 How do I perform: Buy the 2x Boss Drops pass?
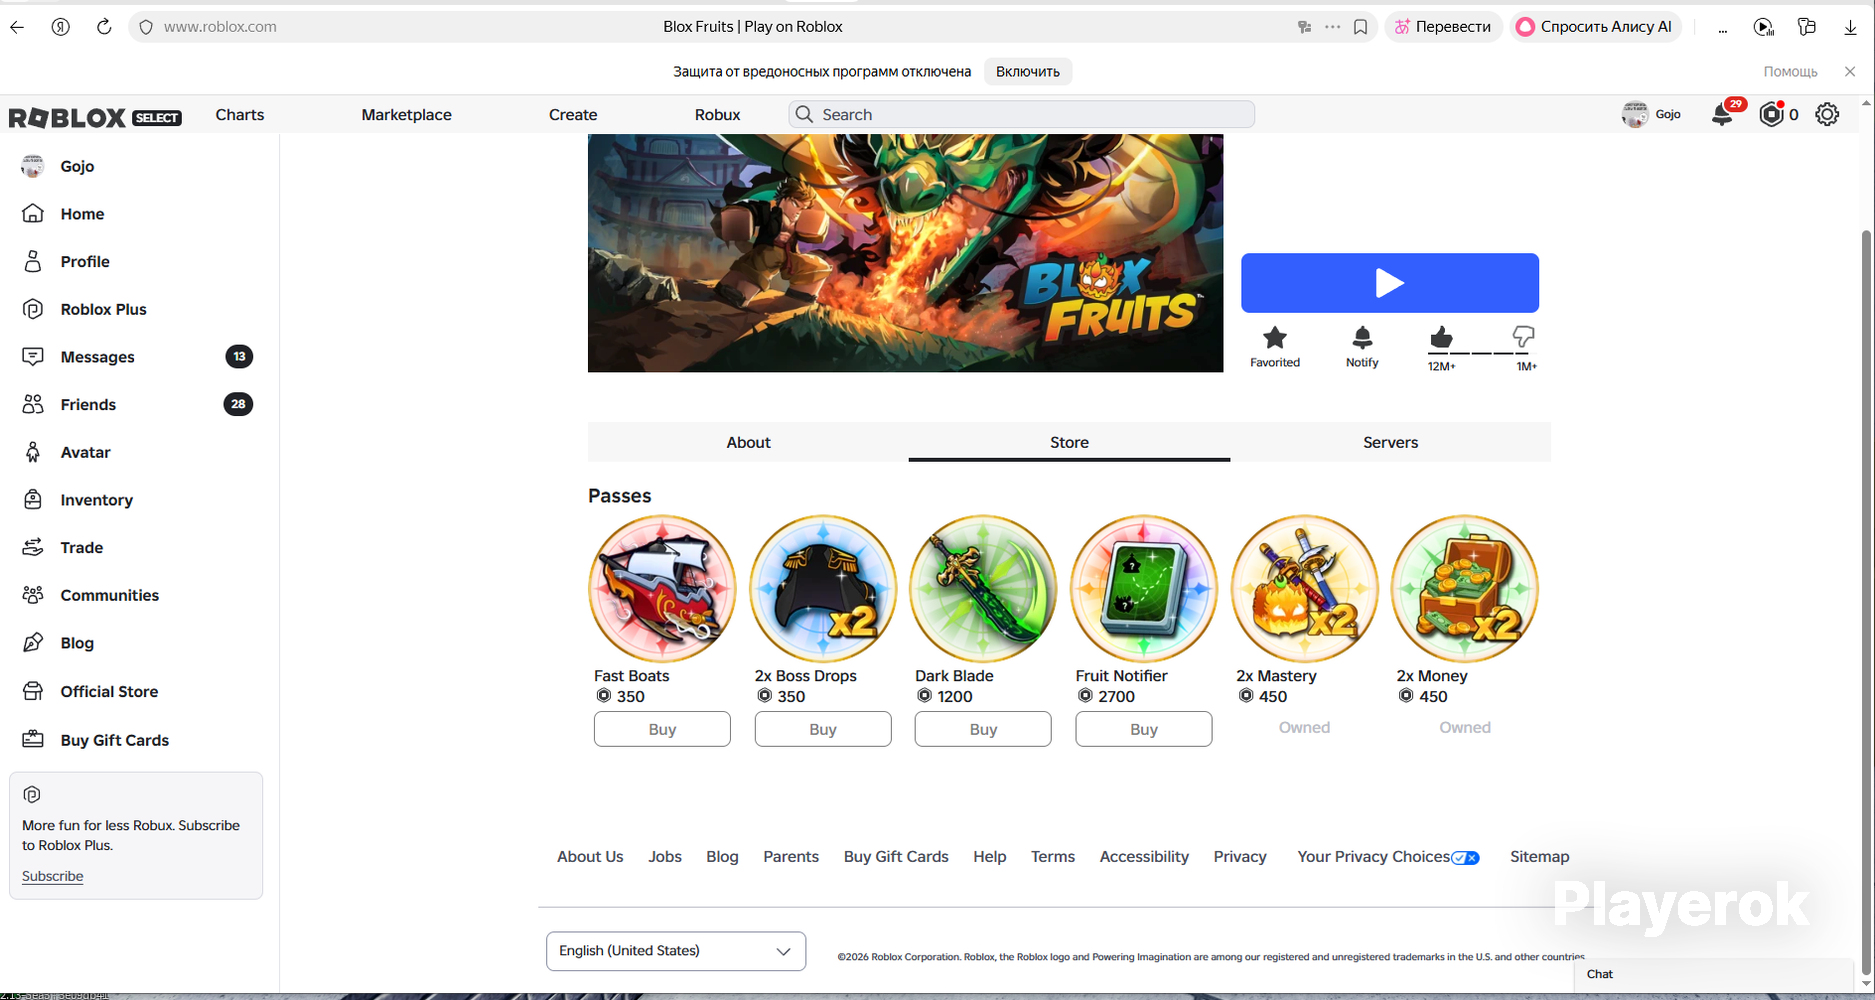[823, 729]
